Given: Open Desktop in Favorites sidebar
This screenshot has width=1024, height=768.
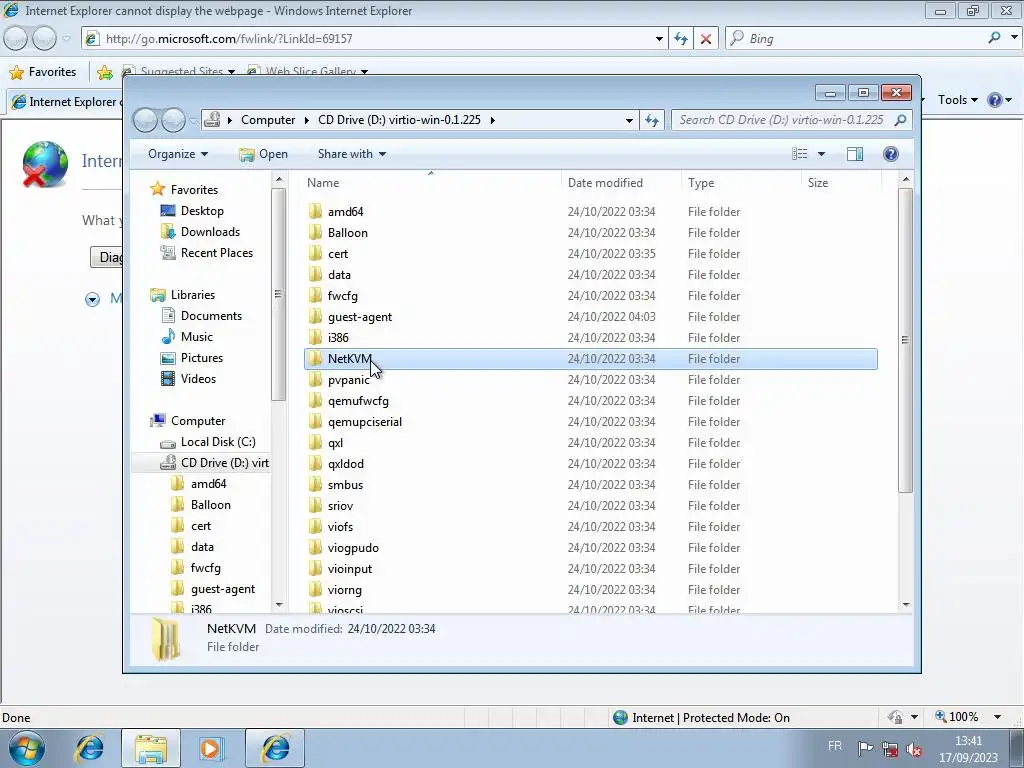Looking at the screenshot, I should point(202,211).
